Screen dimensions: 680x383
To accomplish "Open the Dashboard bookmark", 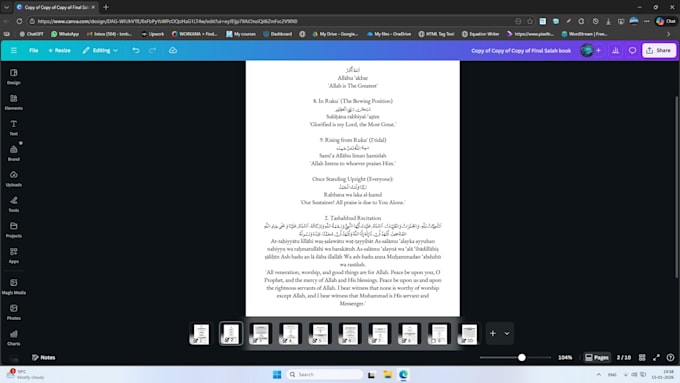I will 278,34.
